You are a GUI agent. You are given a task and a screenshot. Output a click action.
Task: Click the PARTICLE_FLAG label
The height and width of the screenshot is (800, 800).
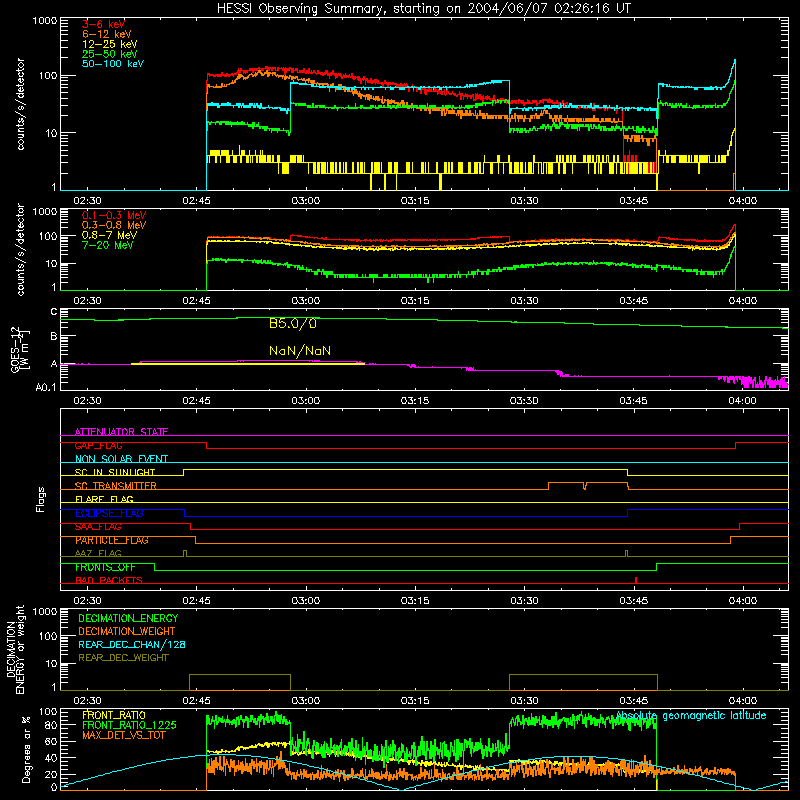click(x=112, y=540)
